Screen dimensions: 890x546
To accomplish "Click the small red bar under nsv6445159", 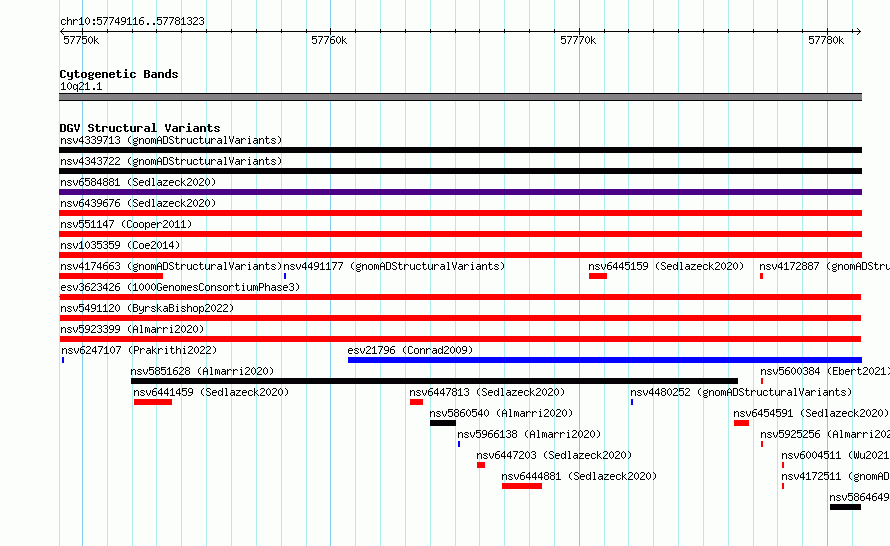I will [x=598, y=276].
